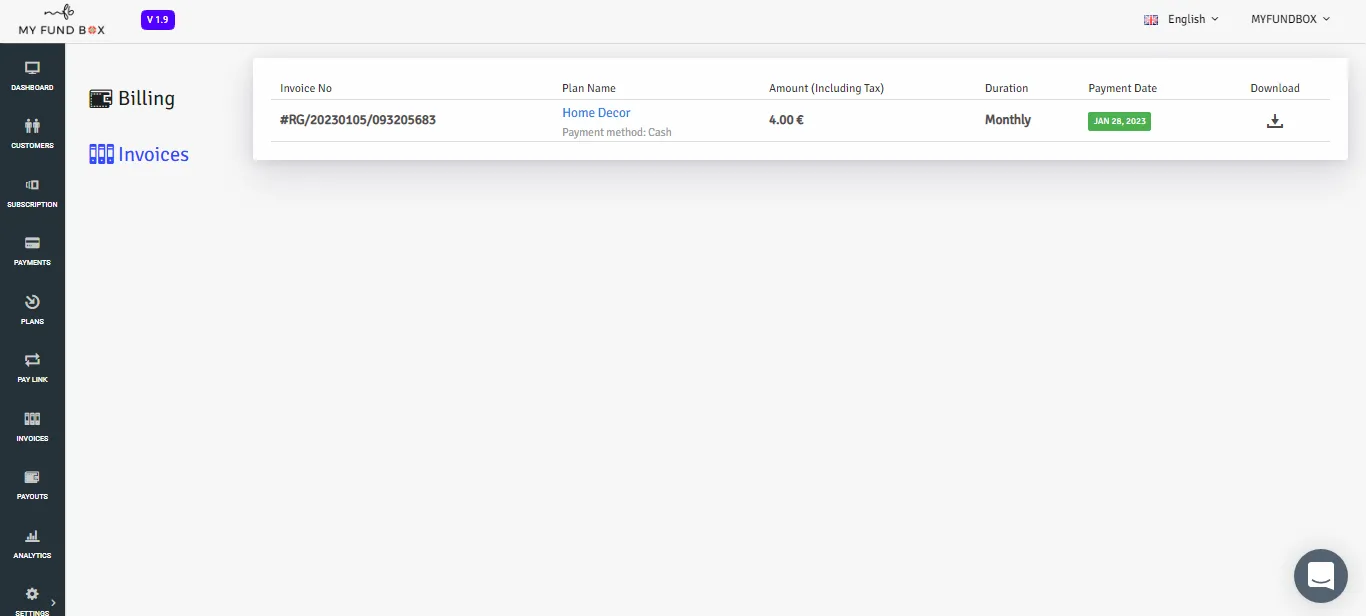
Task: Click the UK flag language icon
Action: tap(1151, 19)
